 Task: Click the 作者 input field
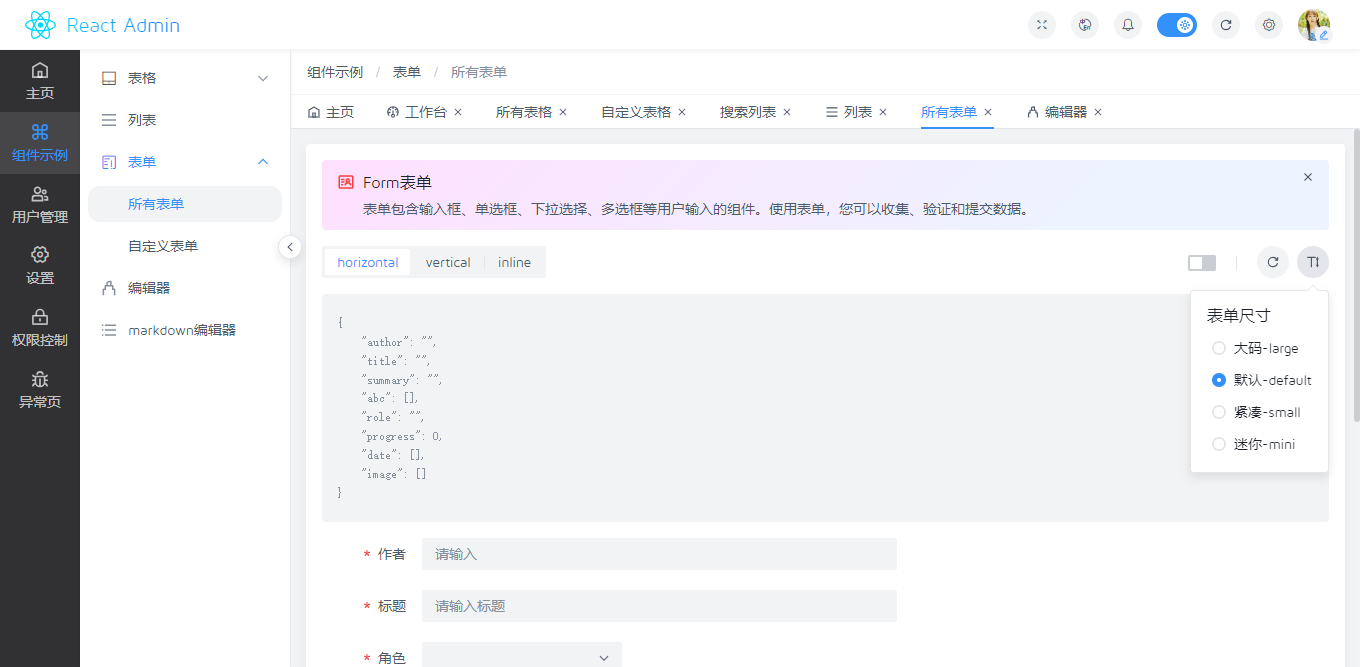pyautogui.click(x=659, y=554)
